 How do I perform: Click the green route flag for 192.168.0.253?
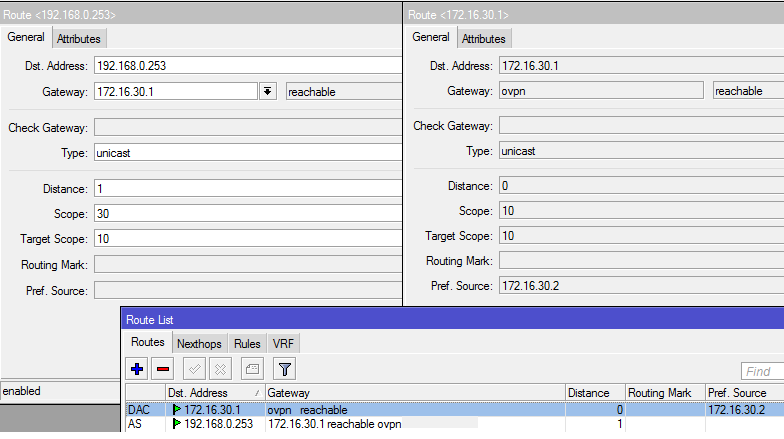177,424
